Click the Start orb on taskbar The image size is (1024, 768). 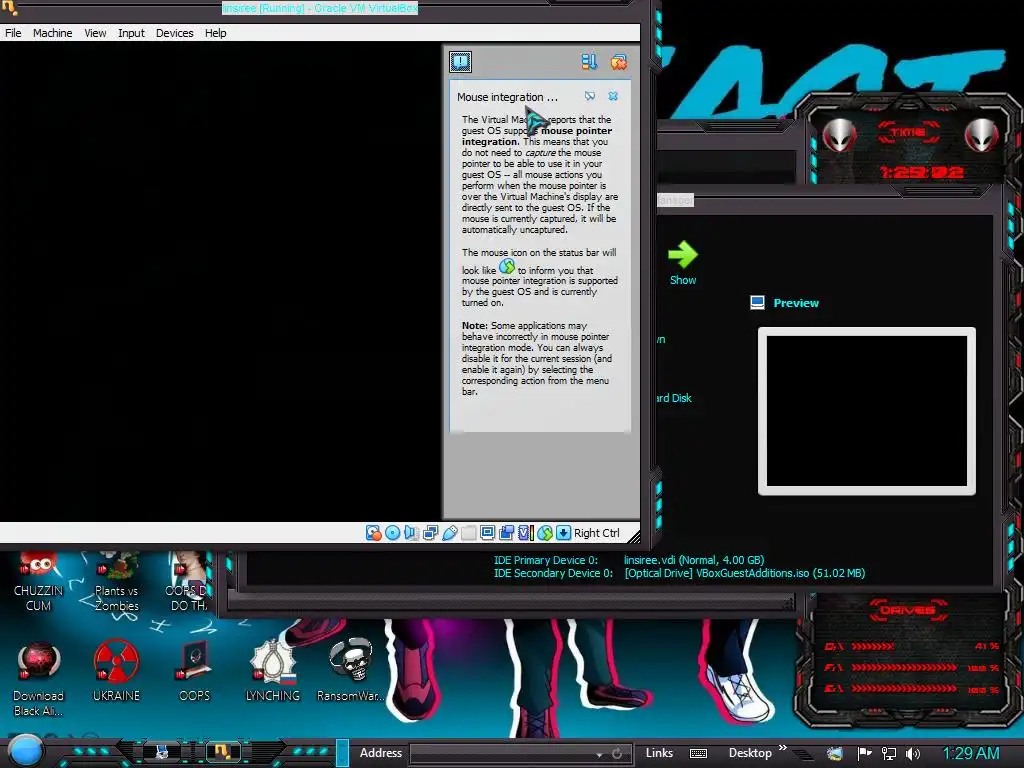pos(25,752)
